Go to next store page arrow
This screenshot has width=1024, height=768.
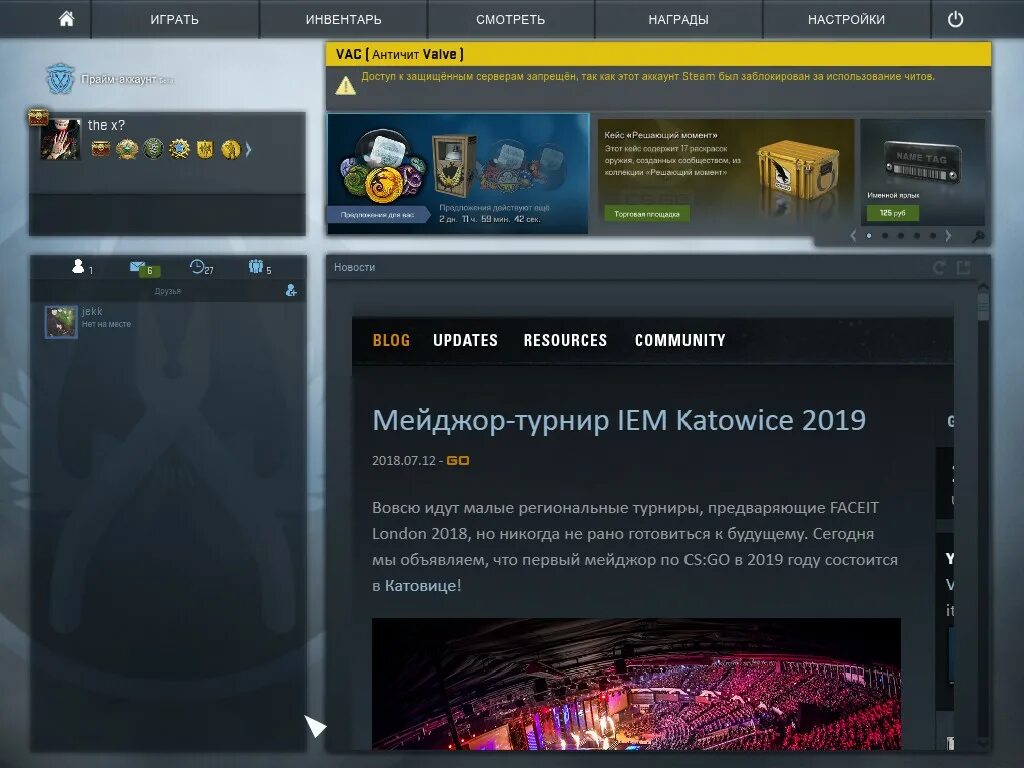point(948,236)
